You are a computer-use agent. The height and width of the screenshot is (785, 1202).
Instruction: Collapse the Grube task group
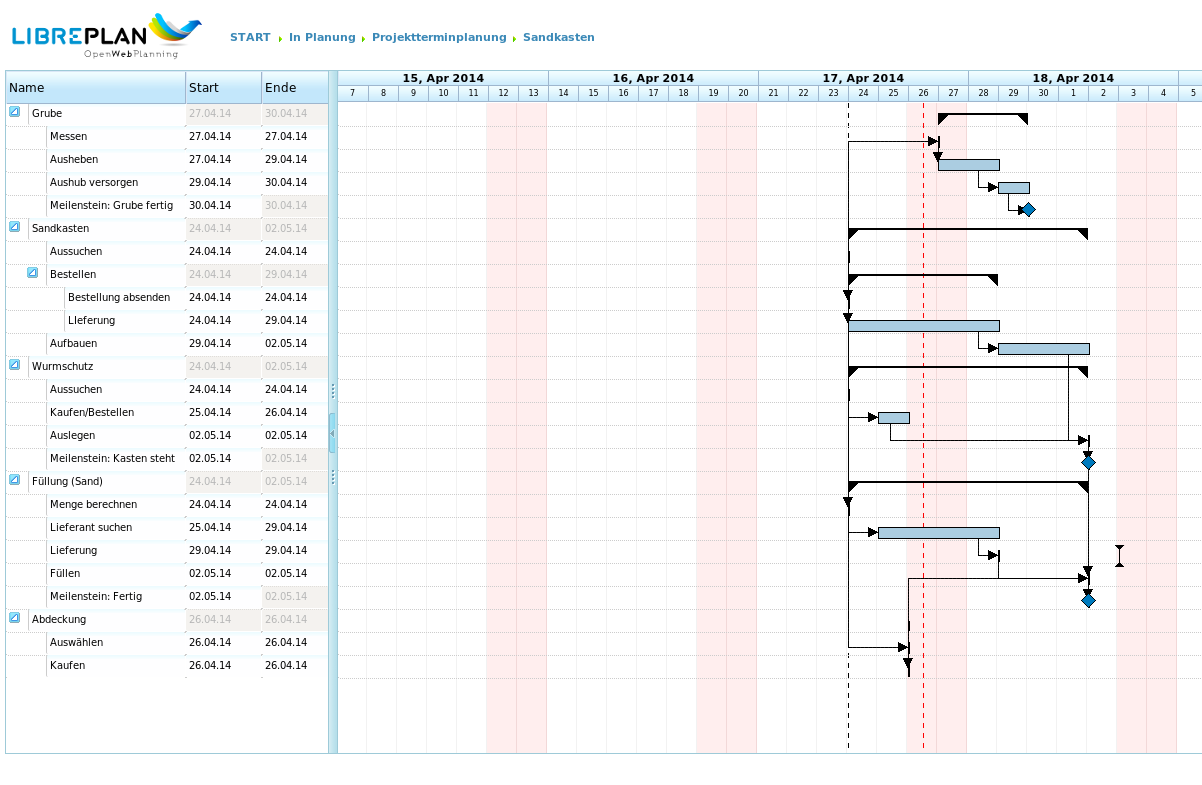click(x=15, y=112)
